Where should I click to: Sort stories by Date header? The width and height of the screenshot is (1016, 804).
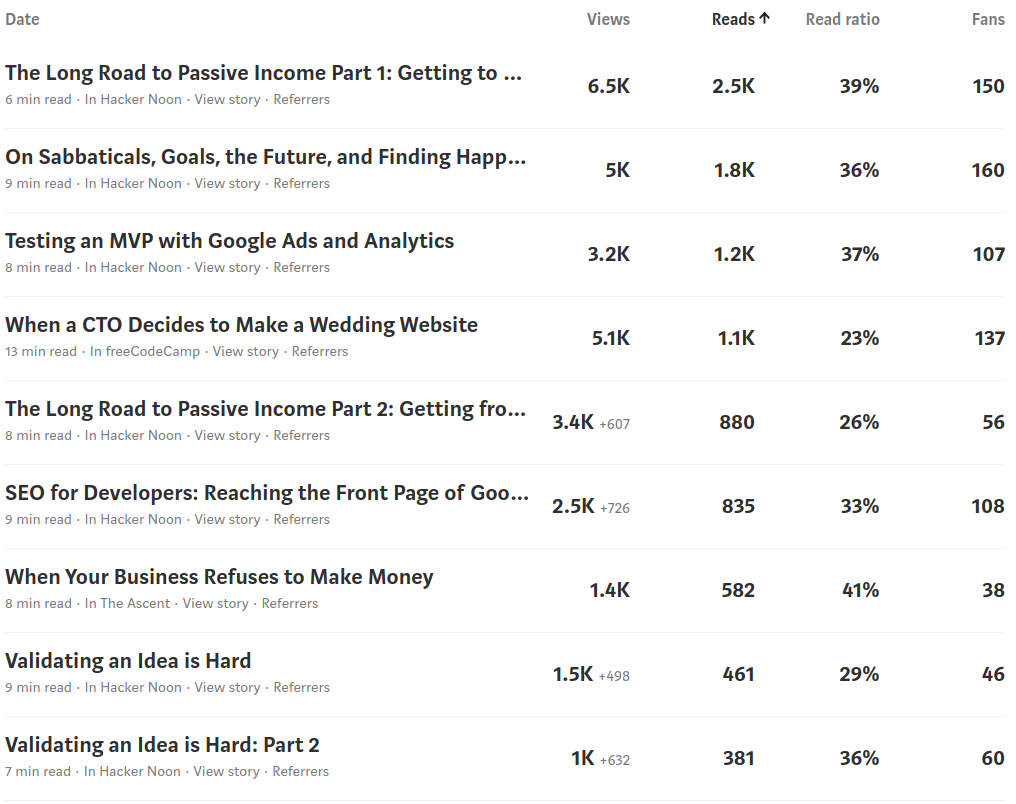[x=22, y=19]
